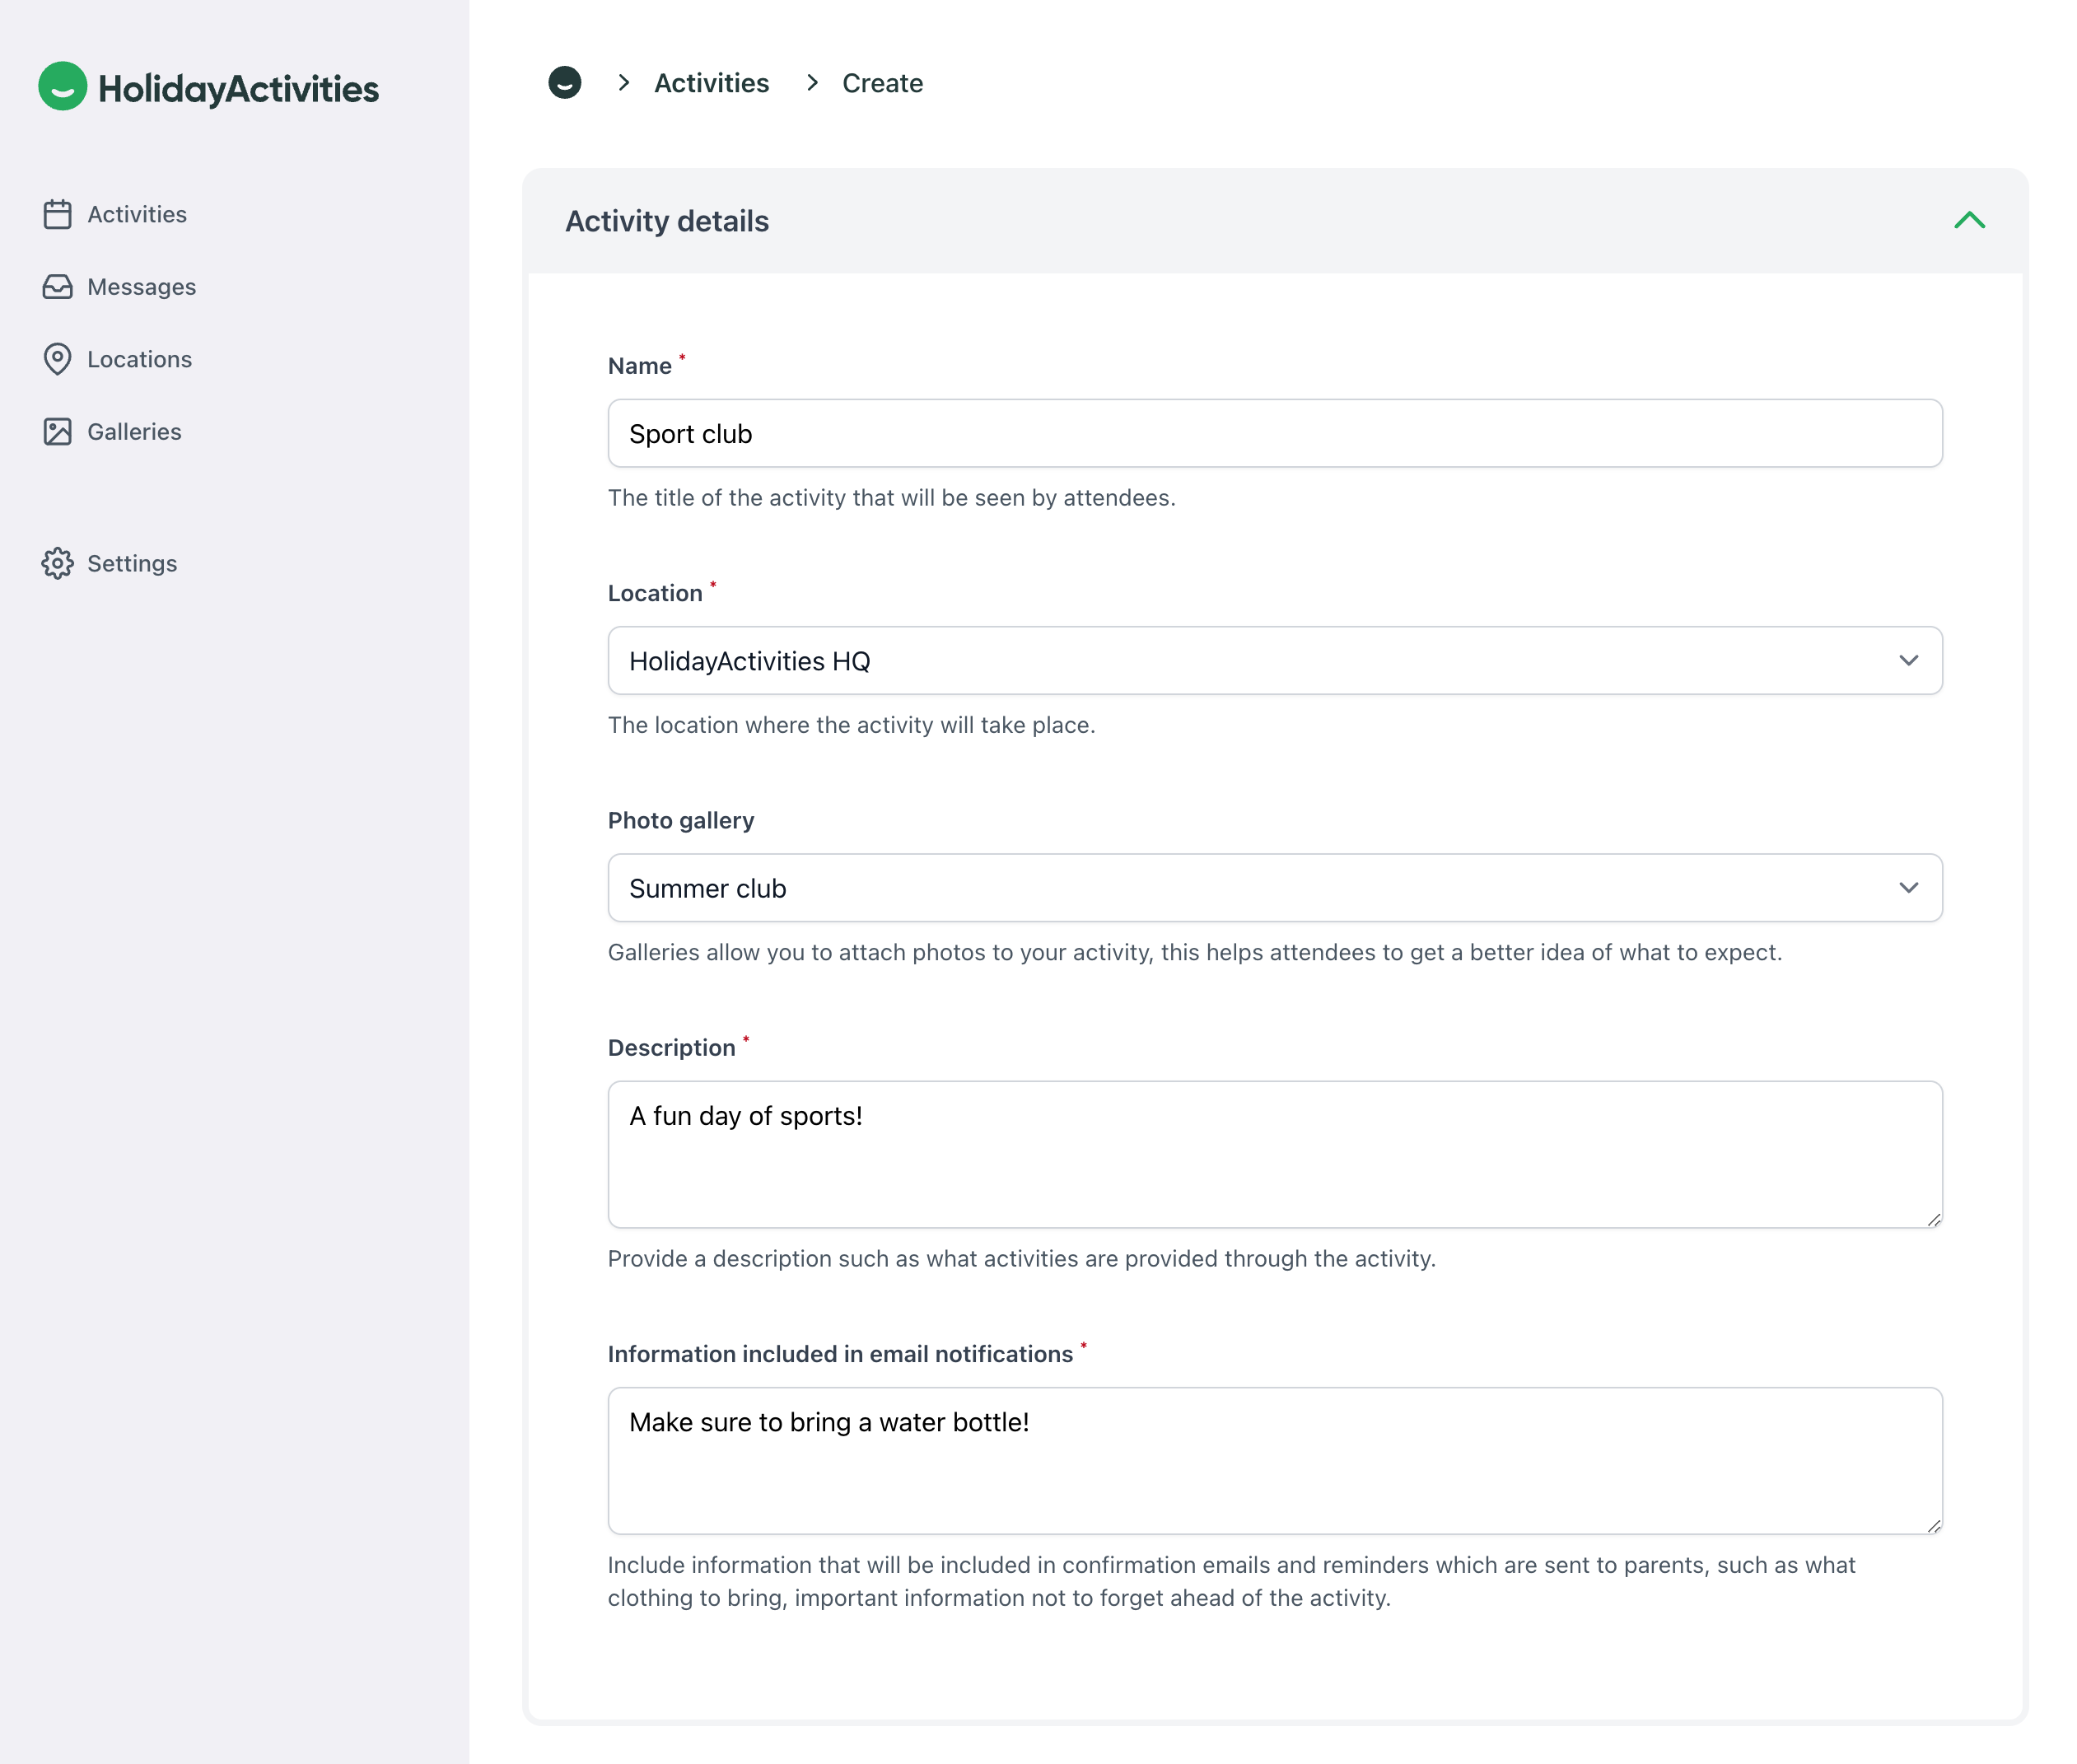Go to Messages in sidebar

(x=141, y=287)
